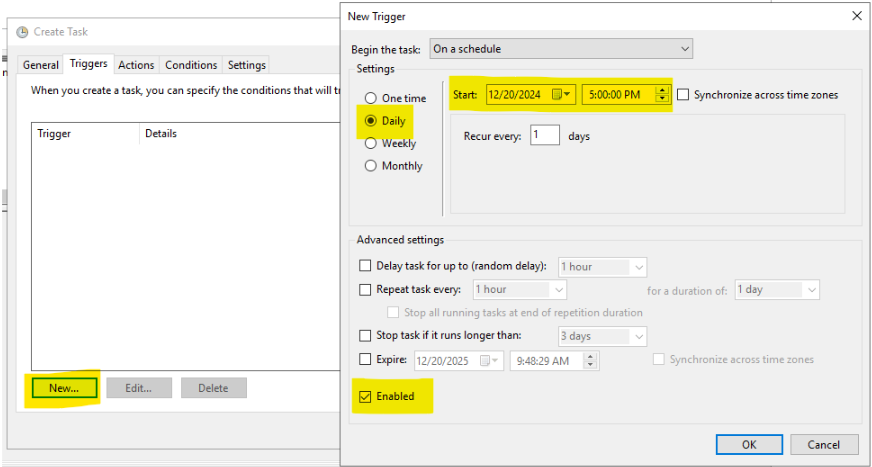
Task: Check Stop task if it runs longer than
Action: 365,335
